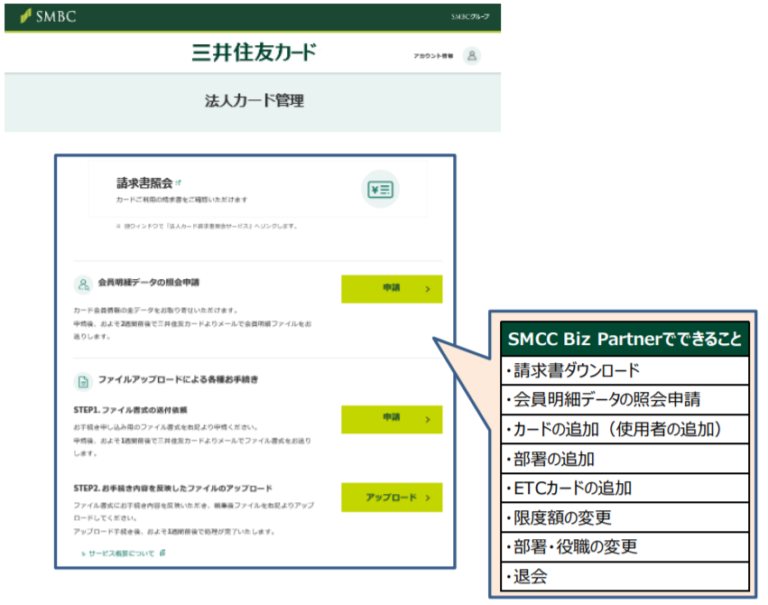
Task: Click the 請求書ダウンロード row in the list
Action: pos(624,370)
